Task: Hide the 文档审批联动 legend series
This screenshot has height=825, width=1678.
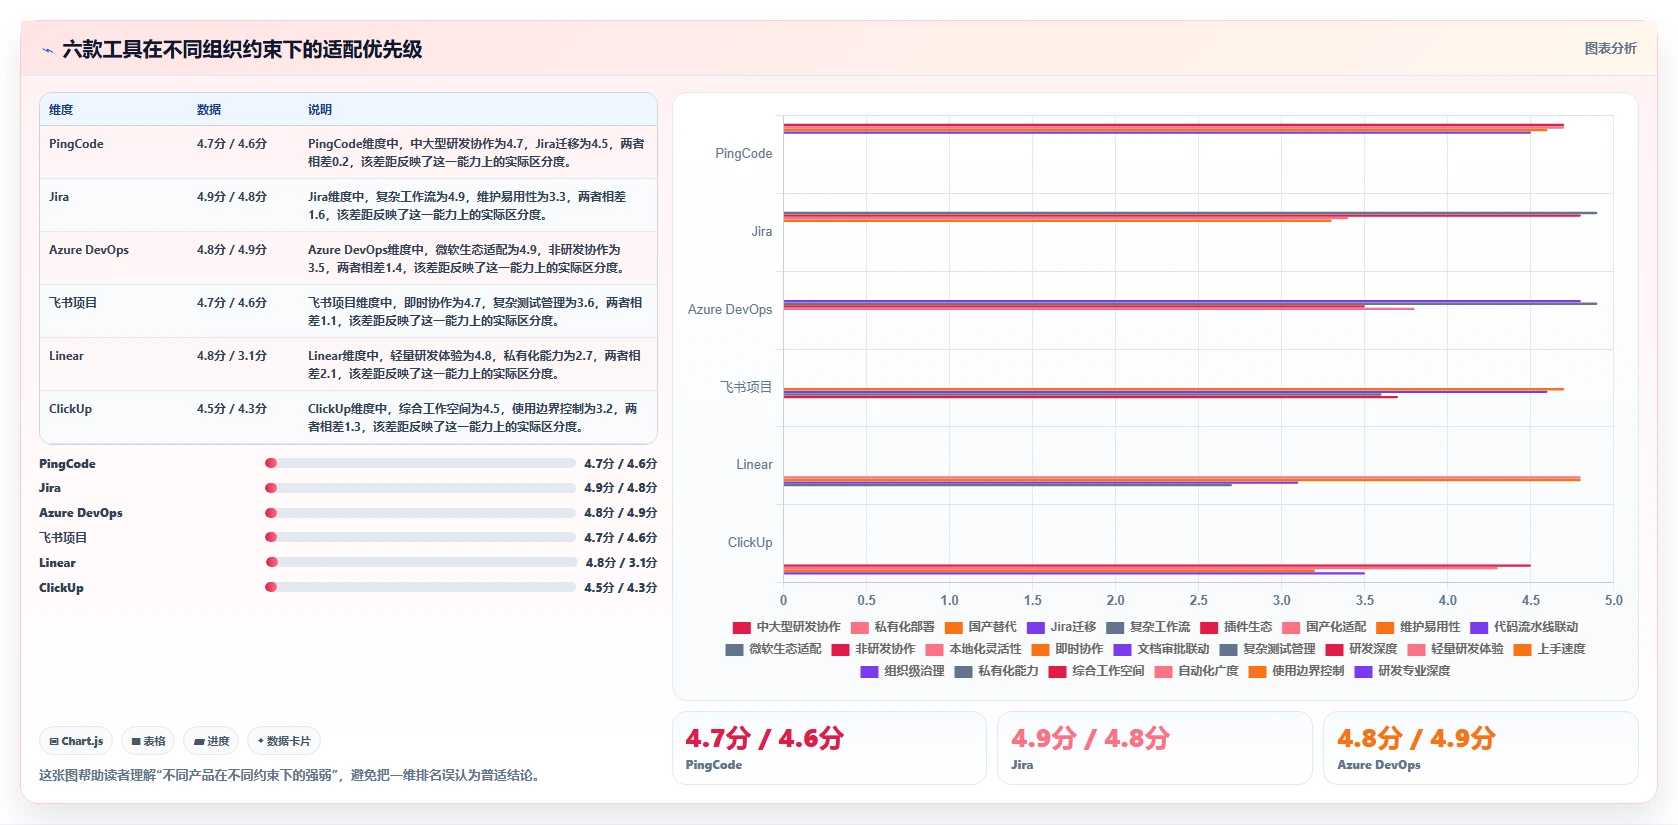Action: 1162,649
